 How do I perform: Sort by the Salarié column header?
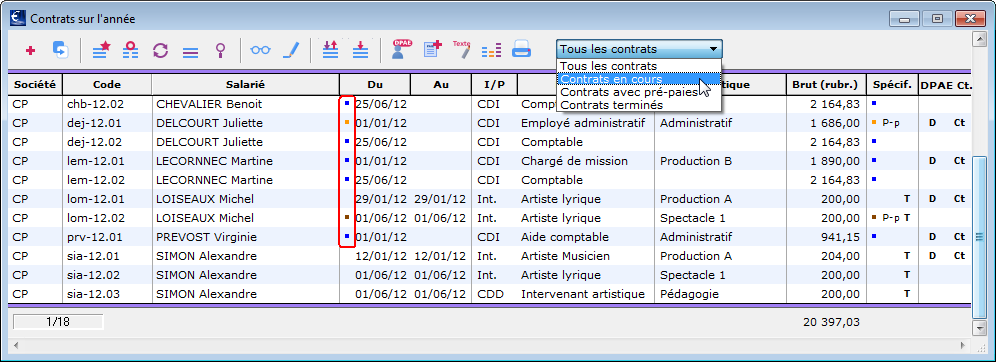click(245, 84)
